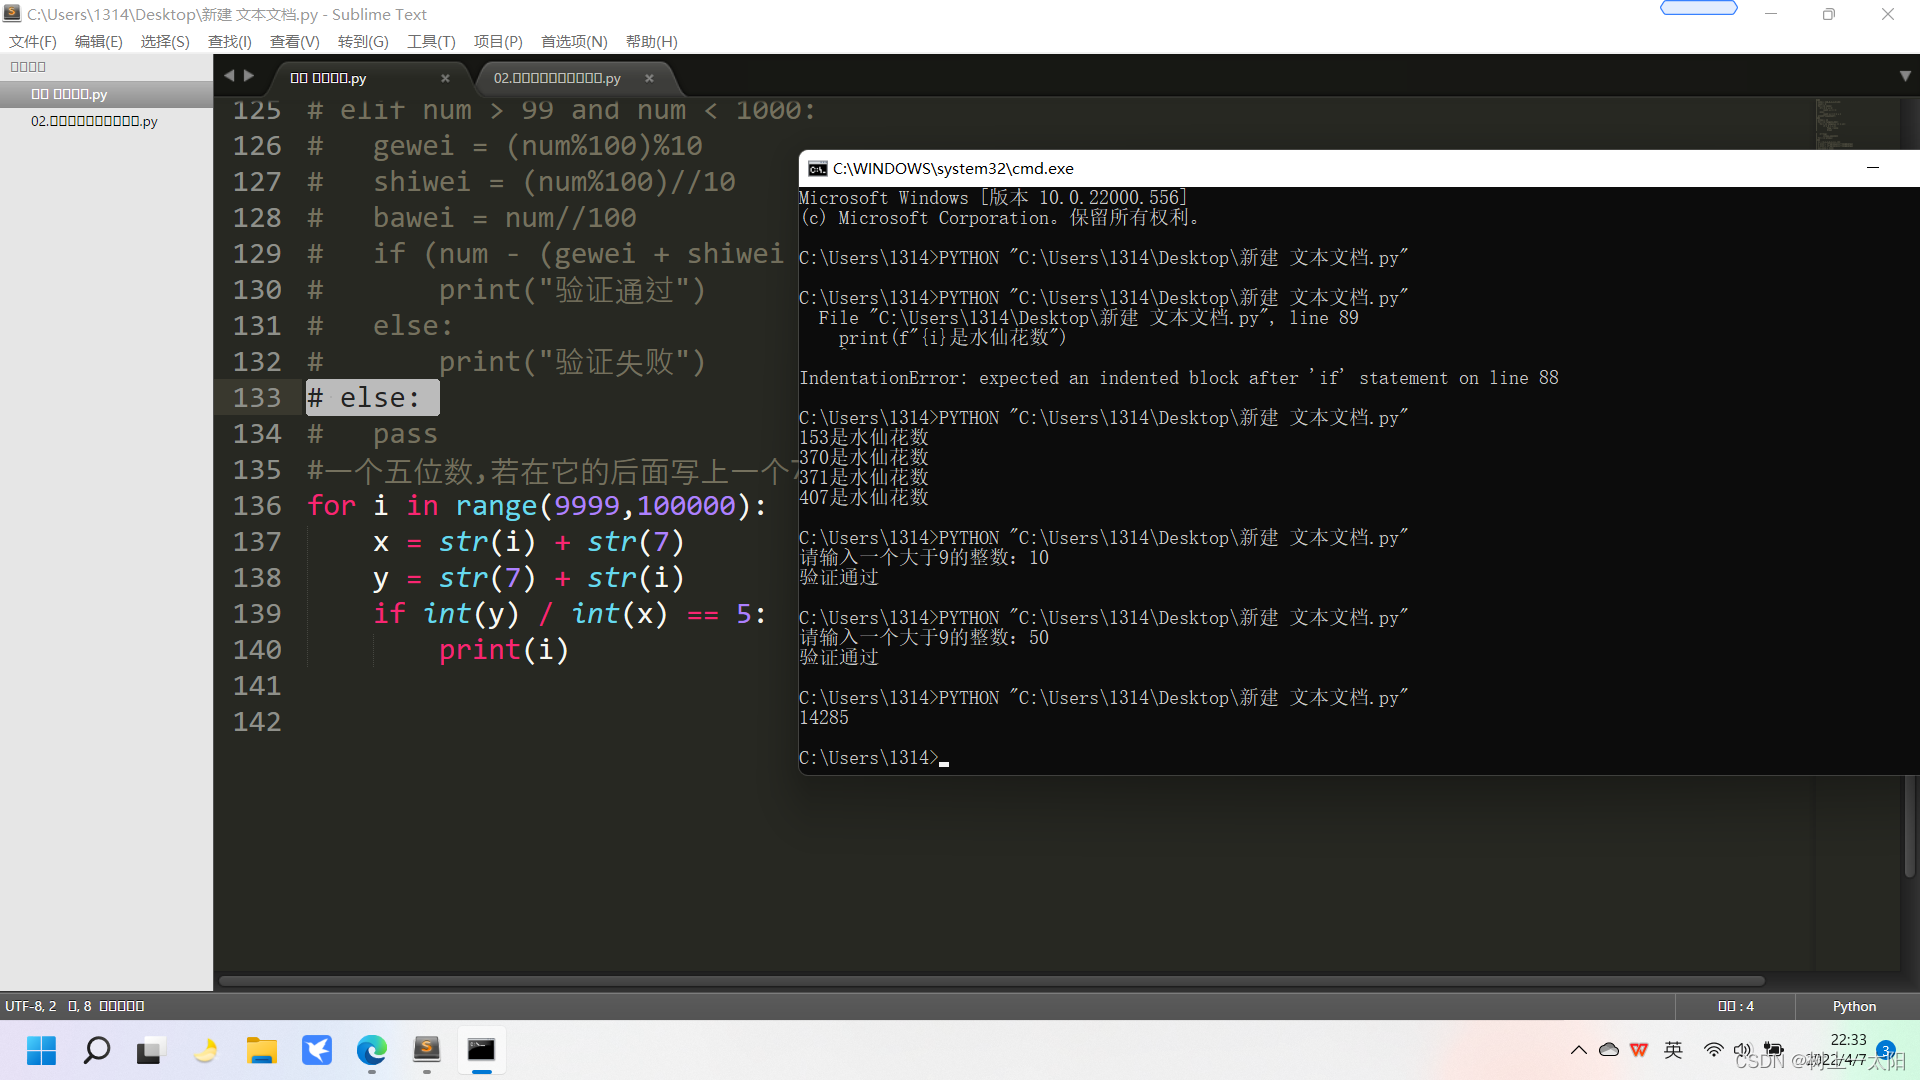
Task: Close the first .py editor tab
Action: click(x=445, y=78)
